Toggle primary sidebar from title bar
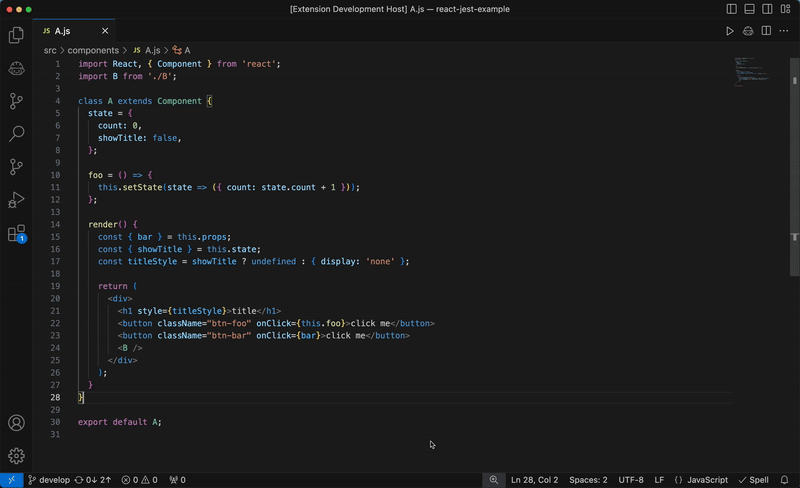The image size is (800, 488). click(732, 9)
